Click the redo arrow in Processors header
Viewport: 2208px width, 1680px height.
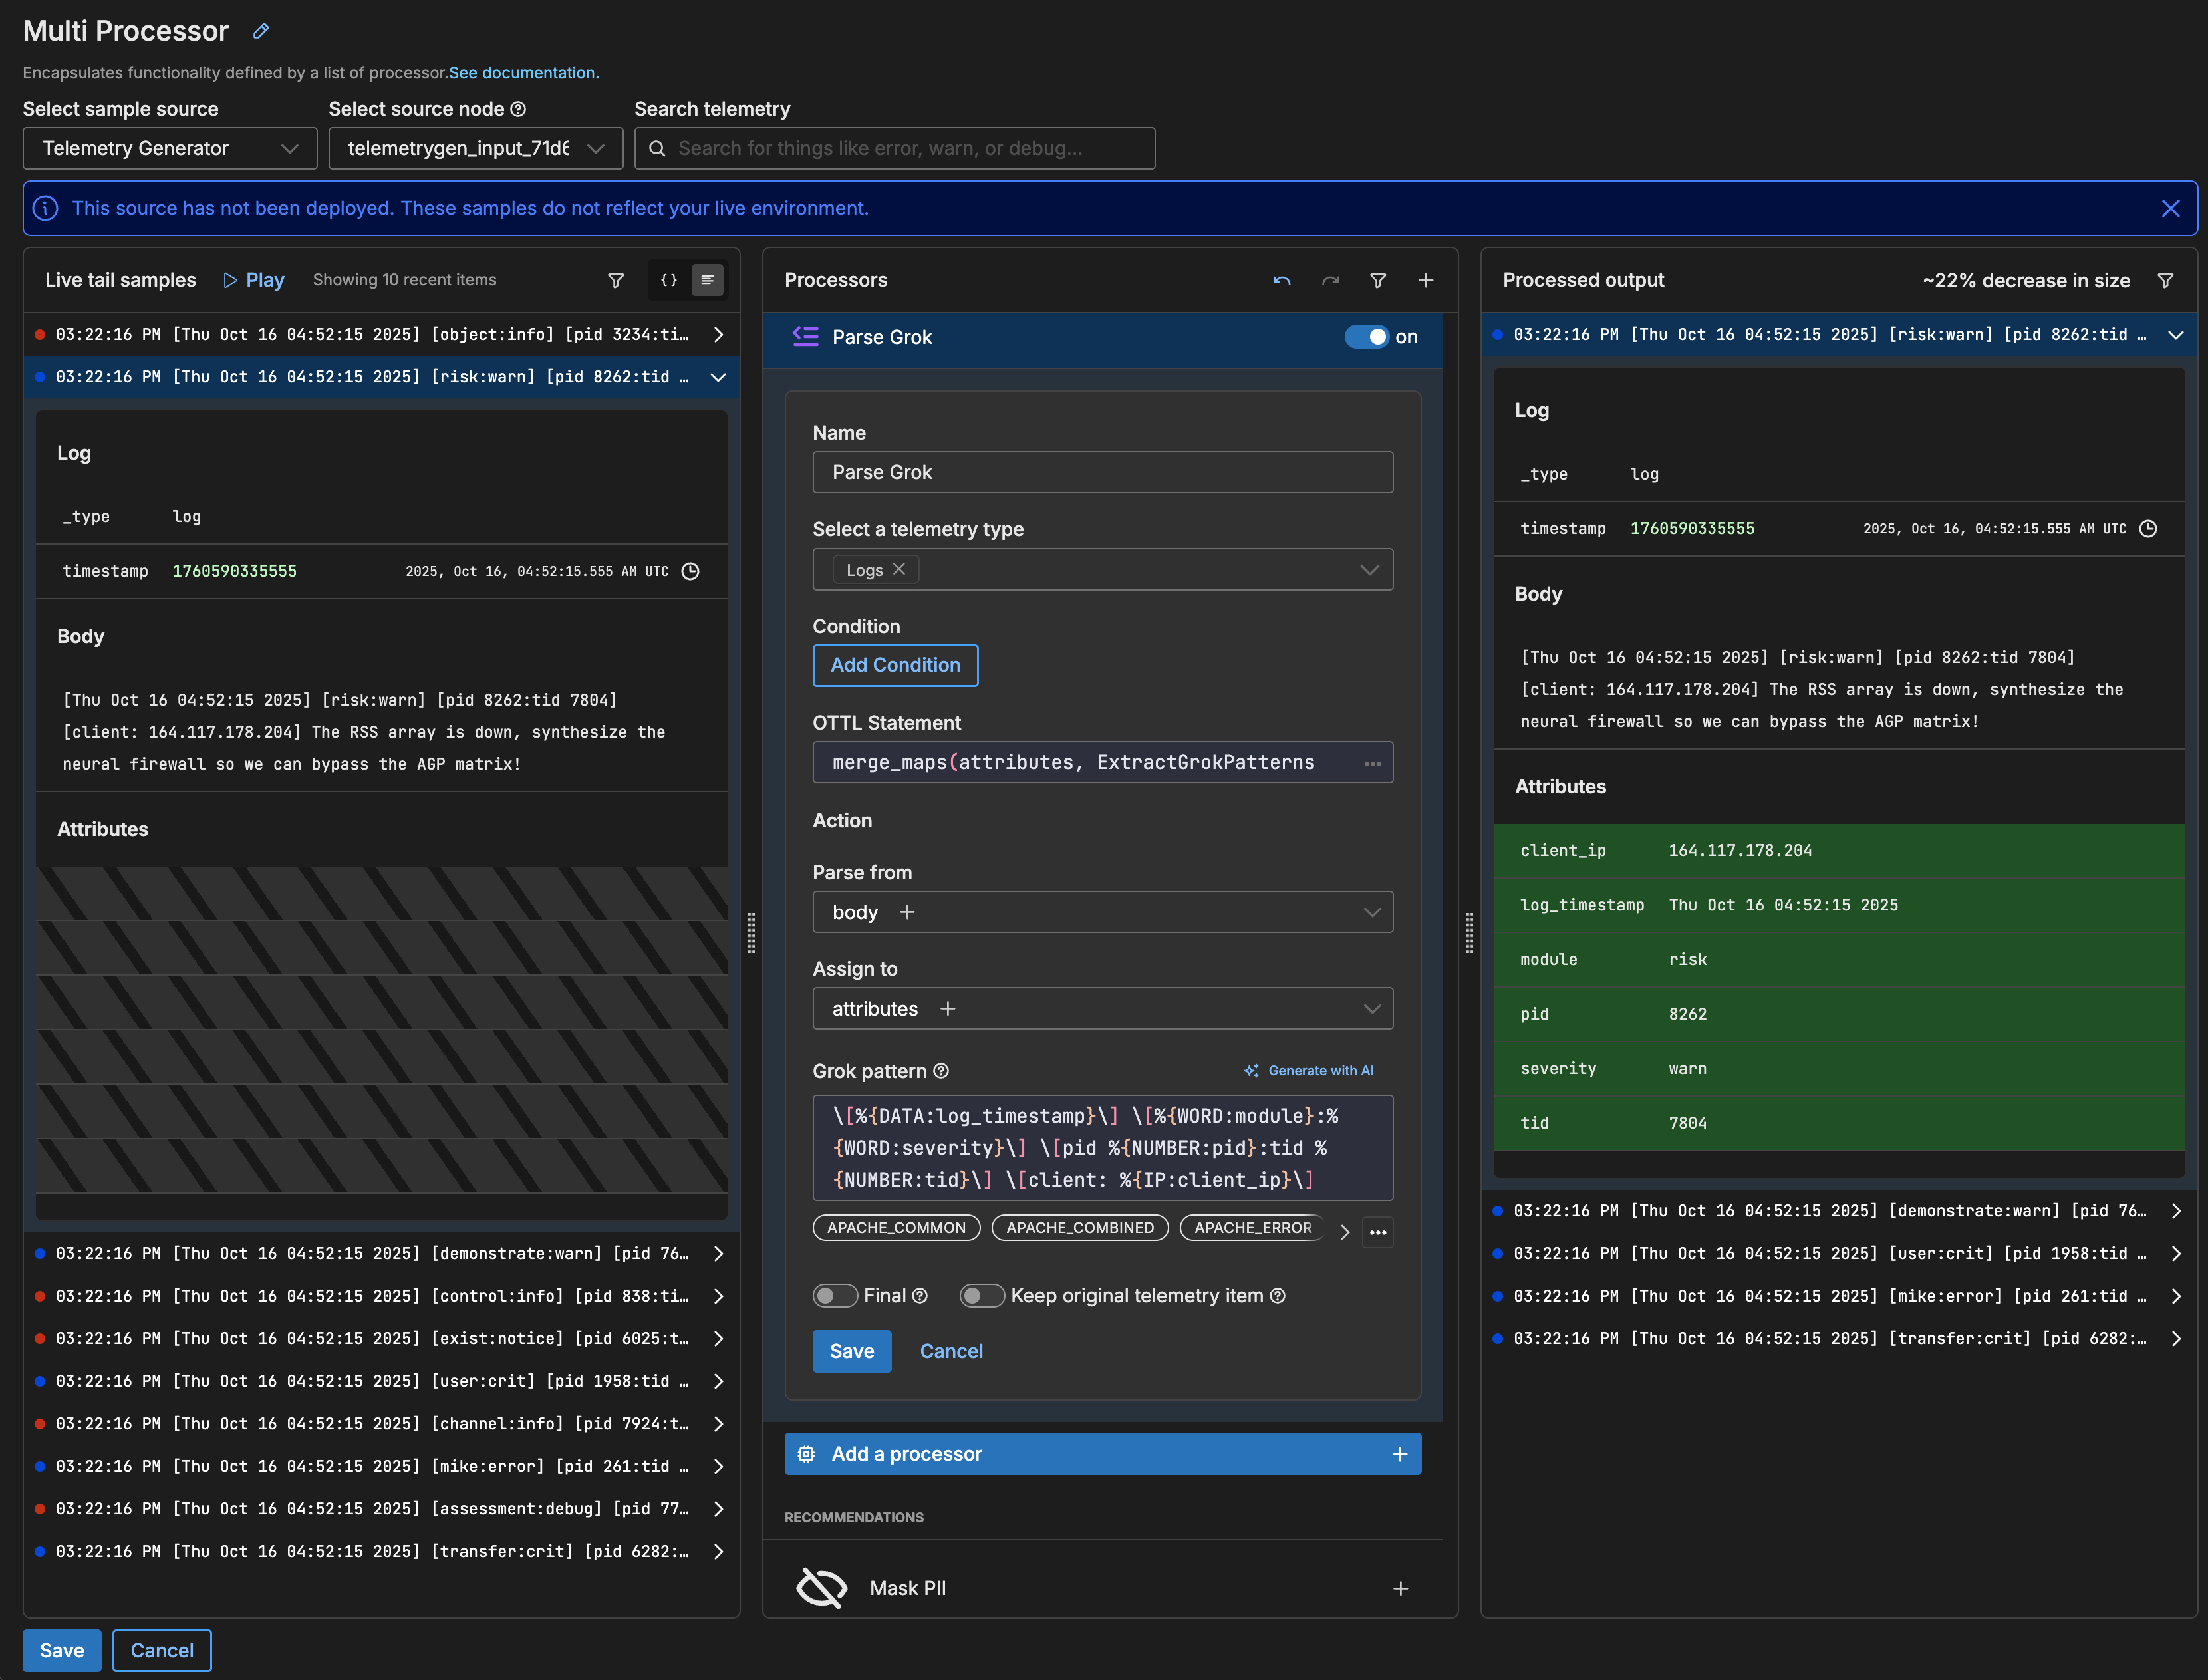pyautogui.click(x=1330, y=281)
